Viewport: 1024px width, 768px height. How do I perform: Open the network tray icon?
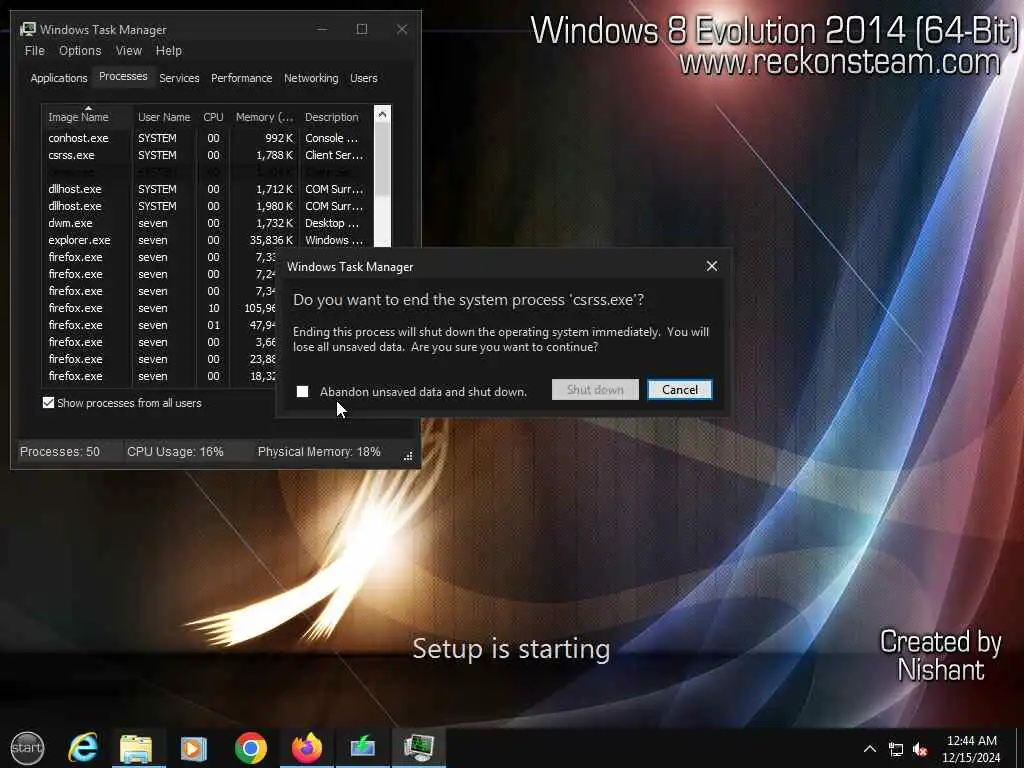896,749
